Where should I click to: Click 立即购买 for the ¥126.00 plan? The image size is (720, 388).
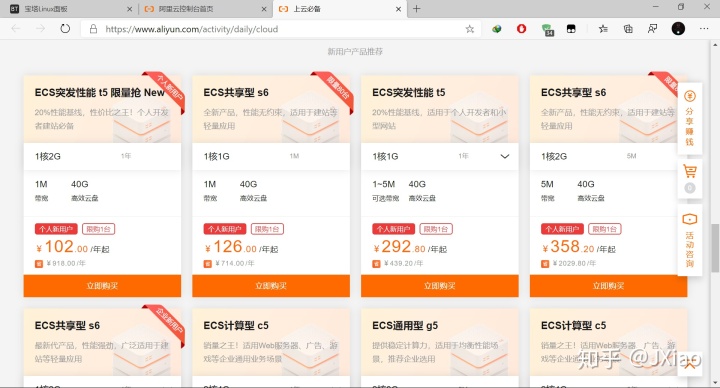(271, 286)
